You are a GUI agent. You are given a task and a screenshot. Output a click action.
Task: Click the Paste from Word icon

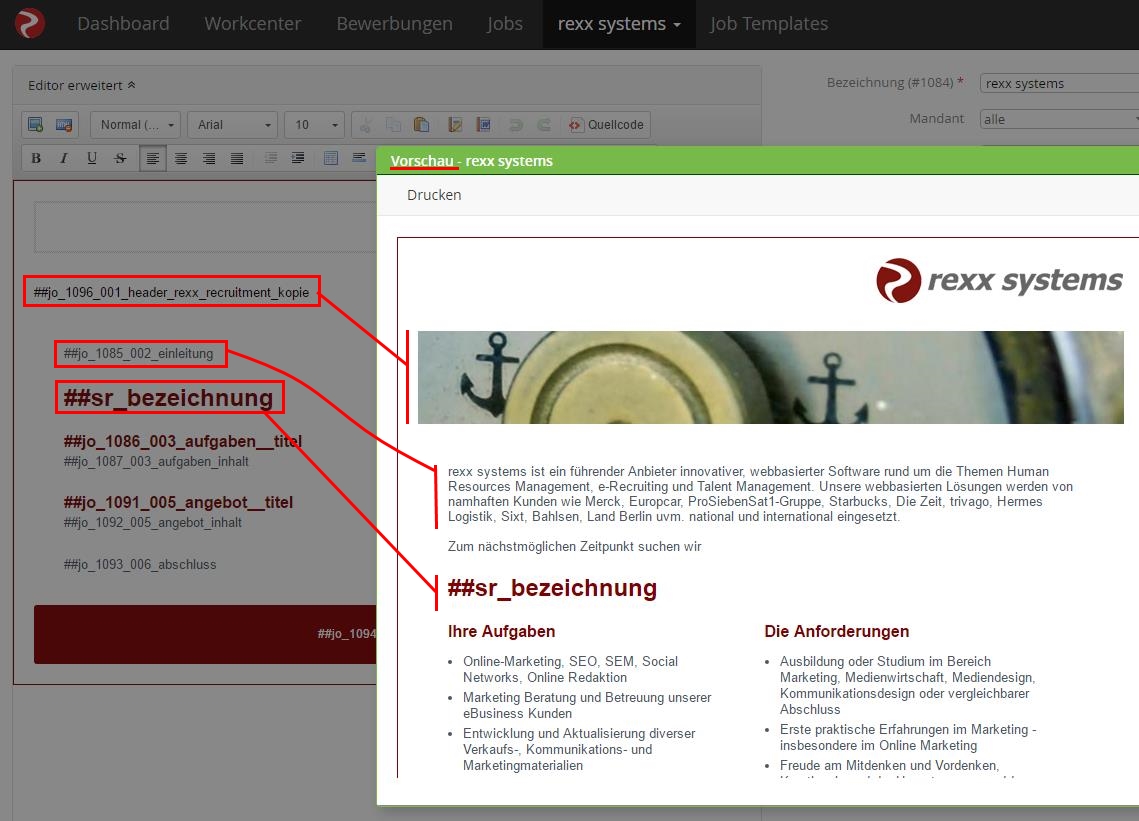484,125
